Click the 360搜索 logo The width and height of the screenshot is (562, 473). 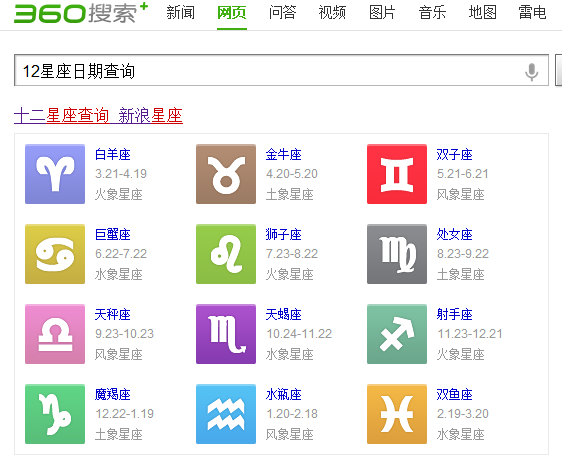coord(81,13)
